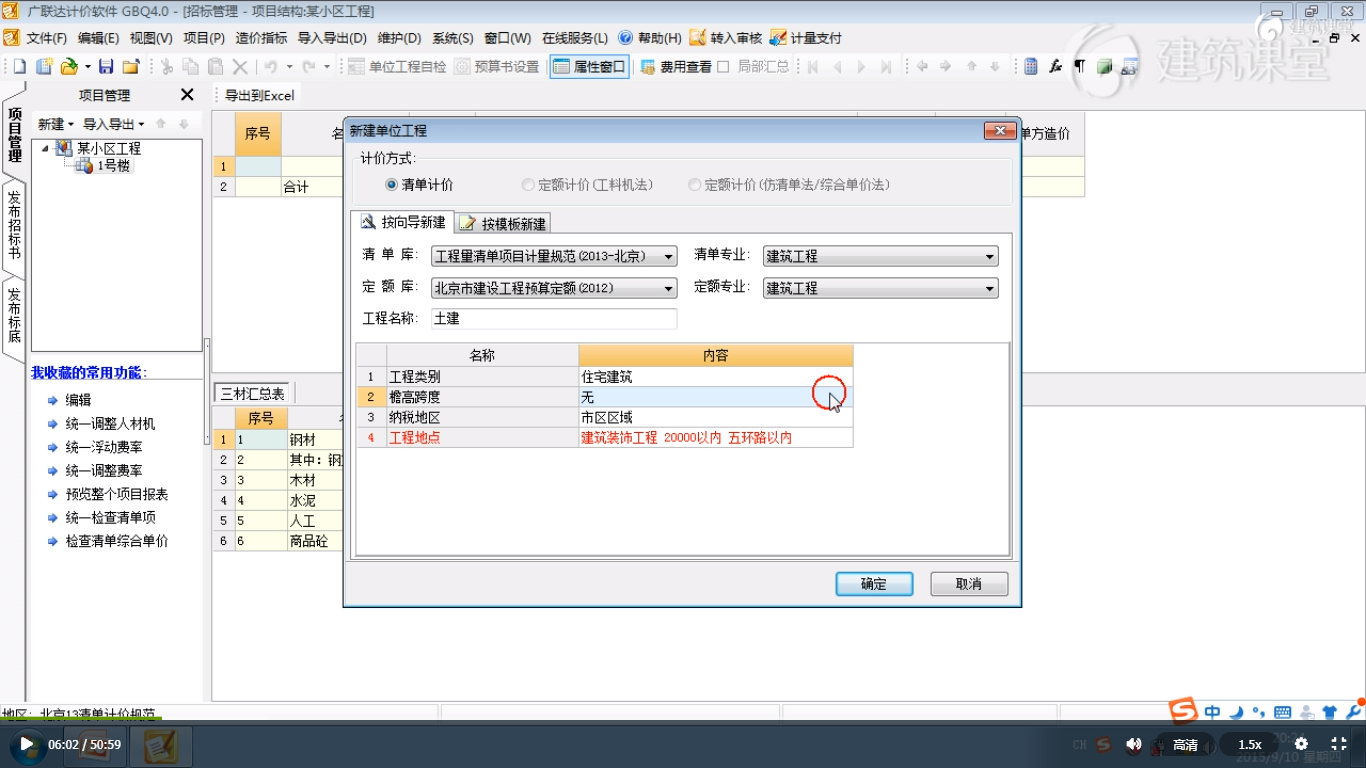Click the 檐高跨度 content cell 无
This screenshot has width=1366, height=768.
pos(715,397)
